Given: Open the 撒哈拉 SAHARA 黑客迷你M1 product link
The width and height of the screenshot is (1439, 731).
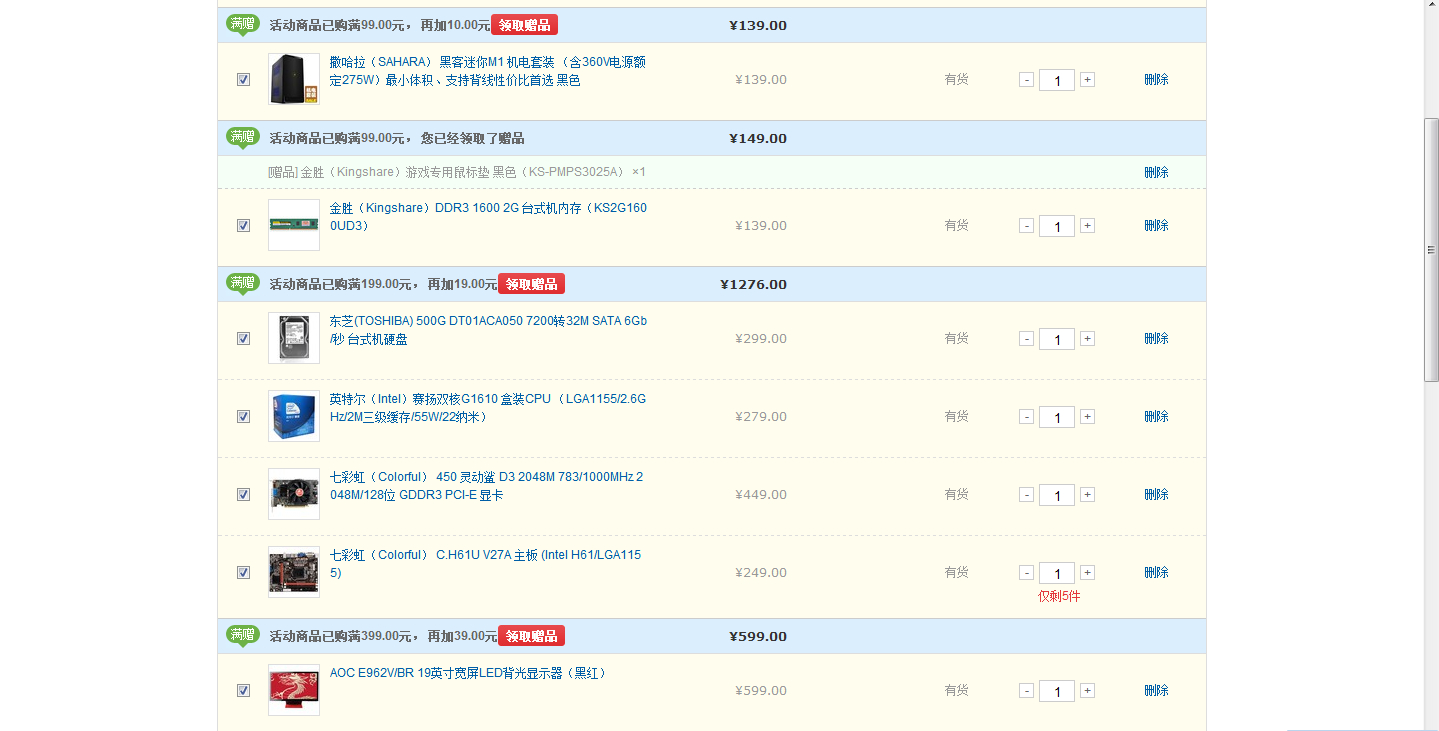Looking at the screenshot, I should click(x=488, y=71).
